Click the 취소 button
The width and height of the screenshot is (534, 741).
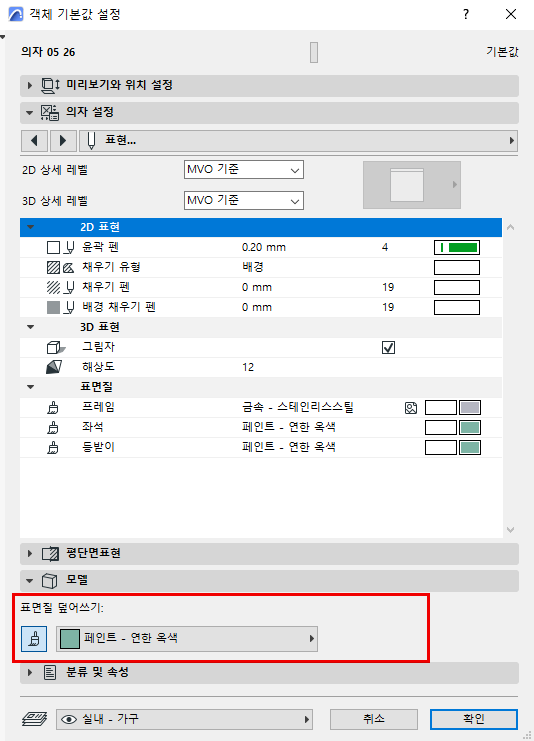(x=373, y=719)
